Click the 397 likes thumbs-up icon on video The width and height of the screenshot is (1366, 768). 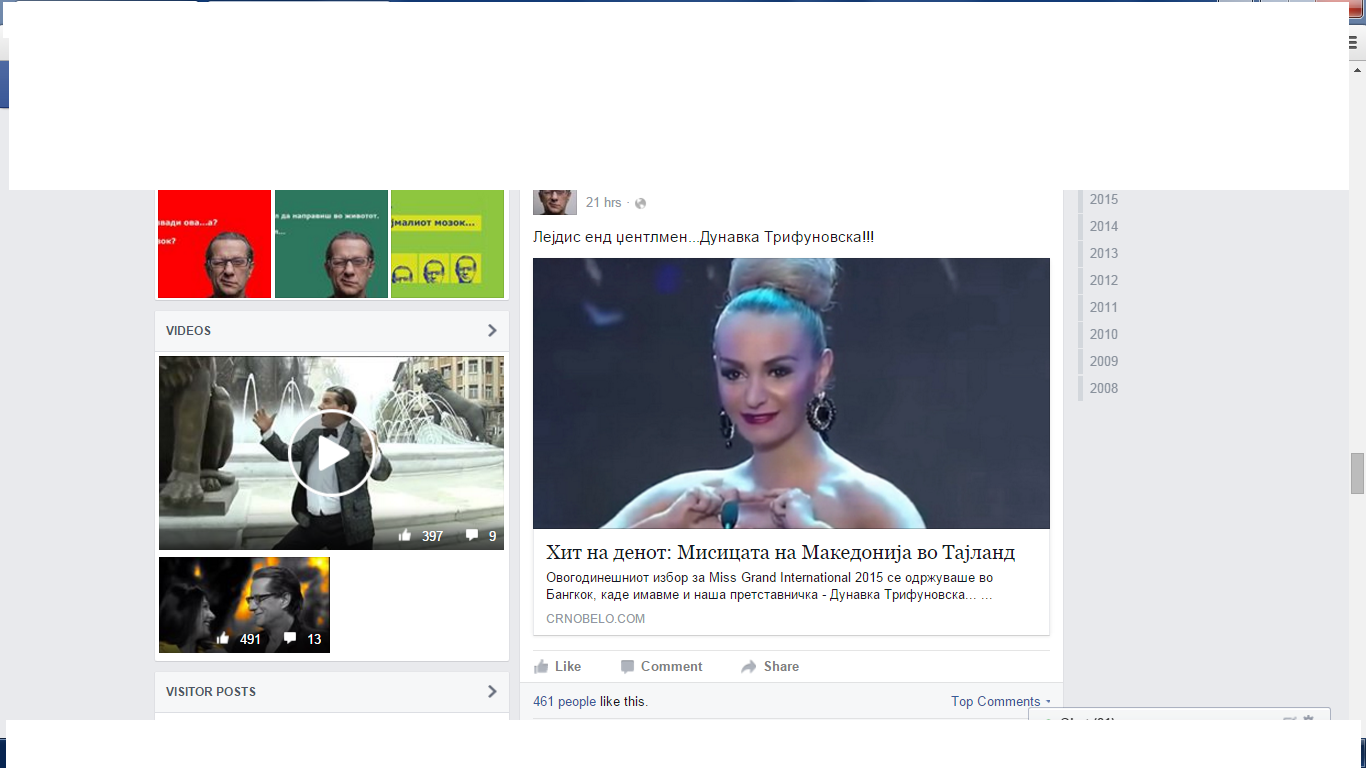click(405, 536)
